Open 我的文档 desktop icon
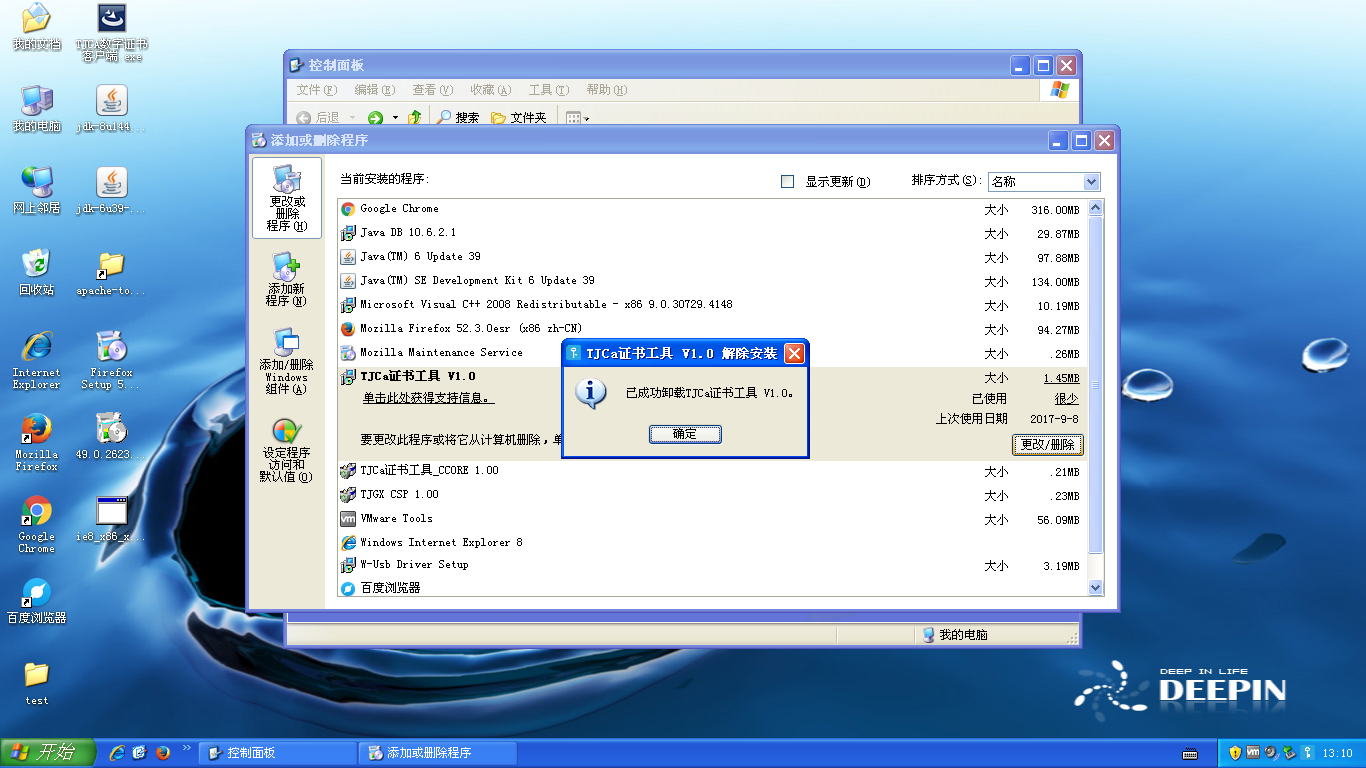 pyautogui.click(x=36, y=28)
